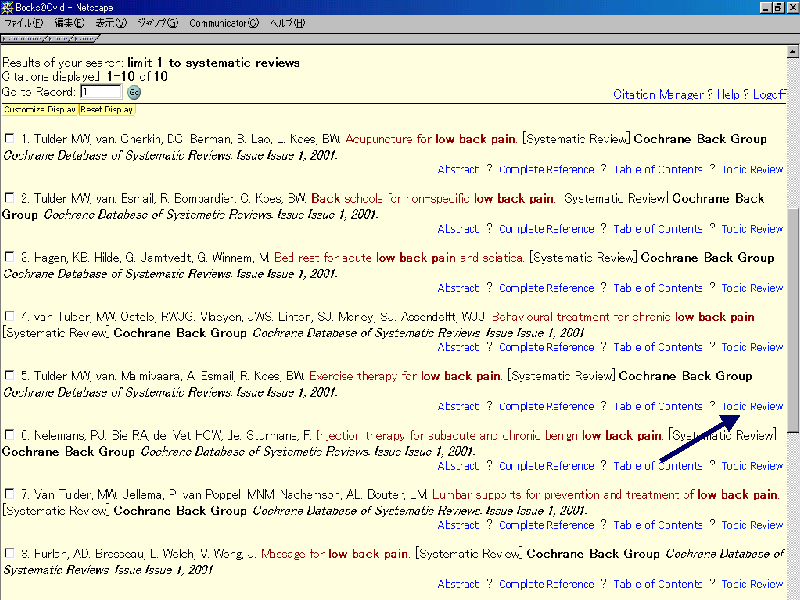
Task: Open Table of Contents for citation 7
Action: (657, 525)
